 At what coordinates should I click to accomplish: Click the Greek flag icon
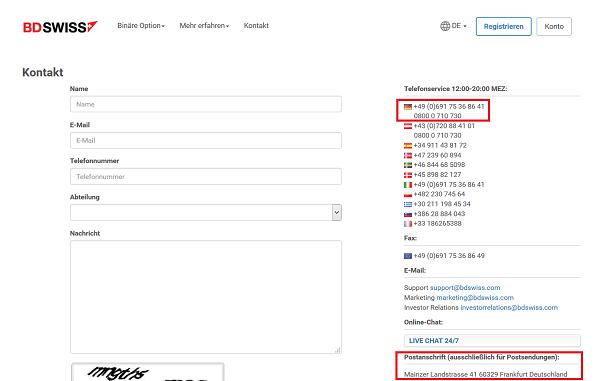point(408,204)
